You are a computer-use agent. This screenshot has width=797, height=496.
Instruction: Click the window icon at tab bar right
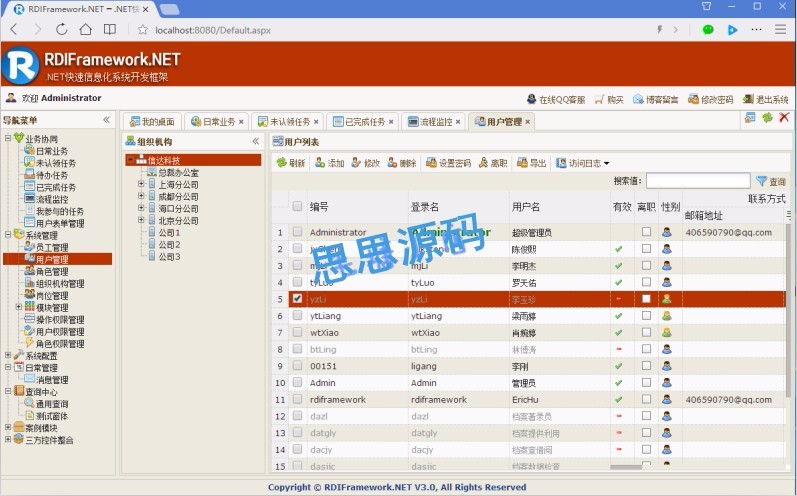[x=750, y=118]
